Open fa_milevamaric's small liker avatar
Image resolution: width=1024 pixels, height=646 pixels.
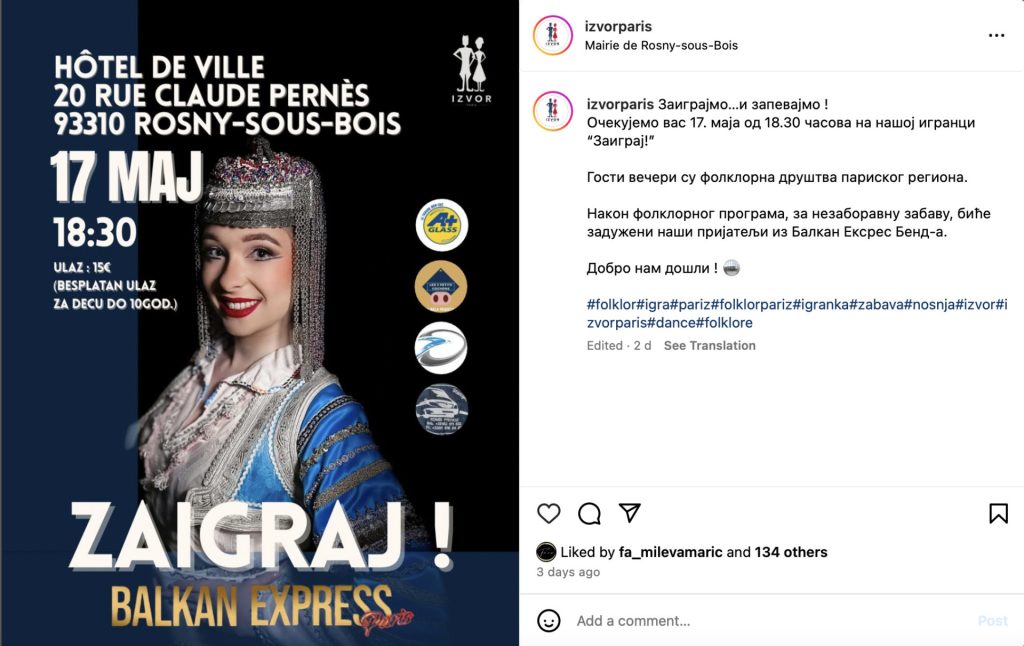tap(546, 552)
